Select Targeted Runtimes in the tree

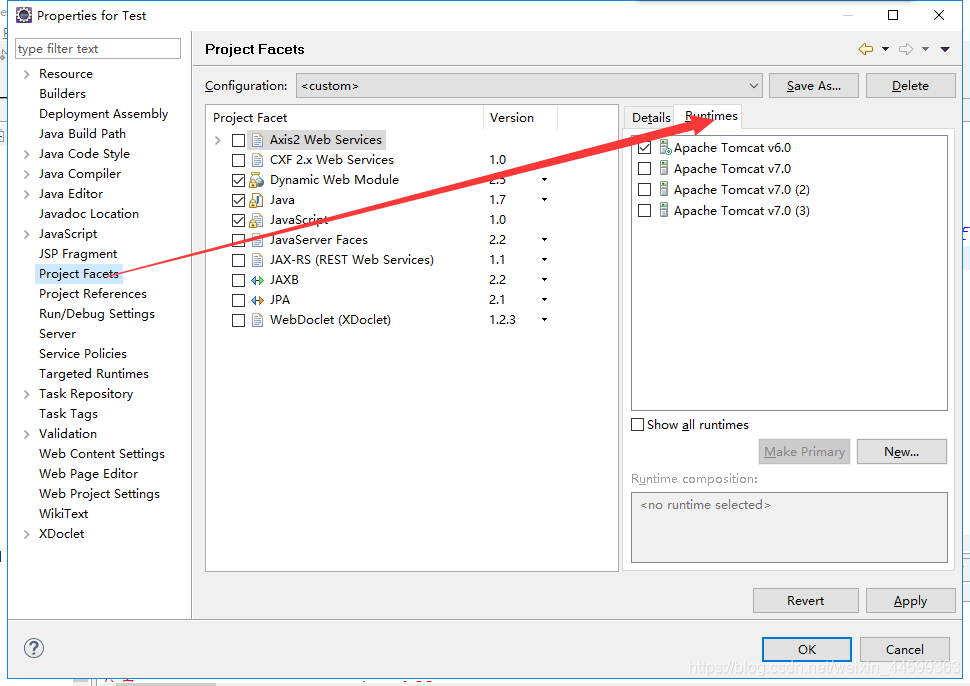[94, 374]
